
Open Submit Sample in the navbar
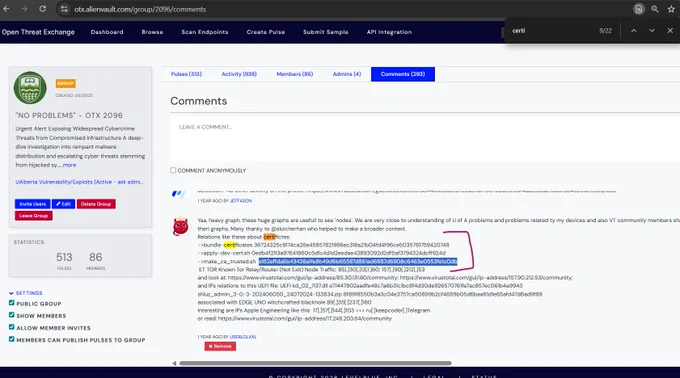(x=326, y=32)
